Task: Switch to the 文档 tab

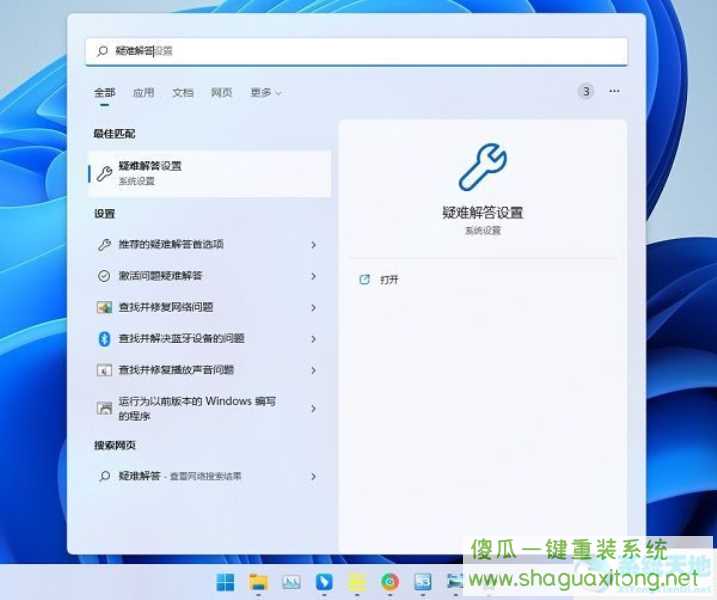Action: (x=183, y=93)
